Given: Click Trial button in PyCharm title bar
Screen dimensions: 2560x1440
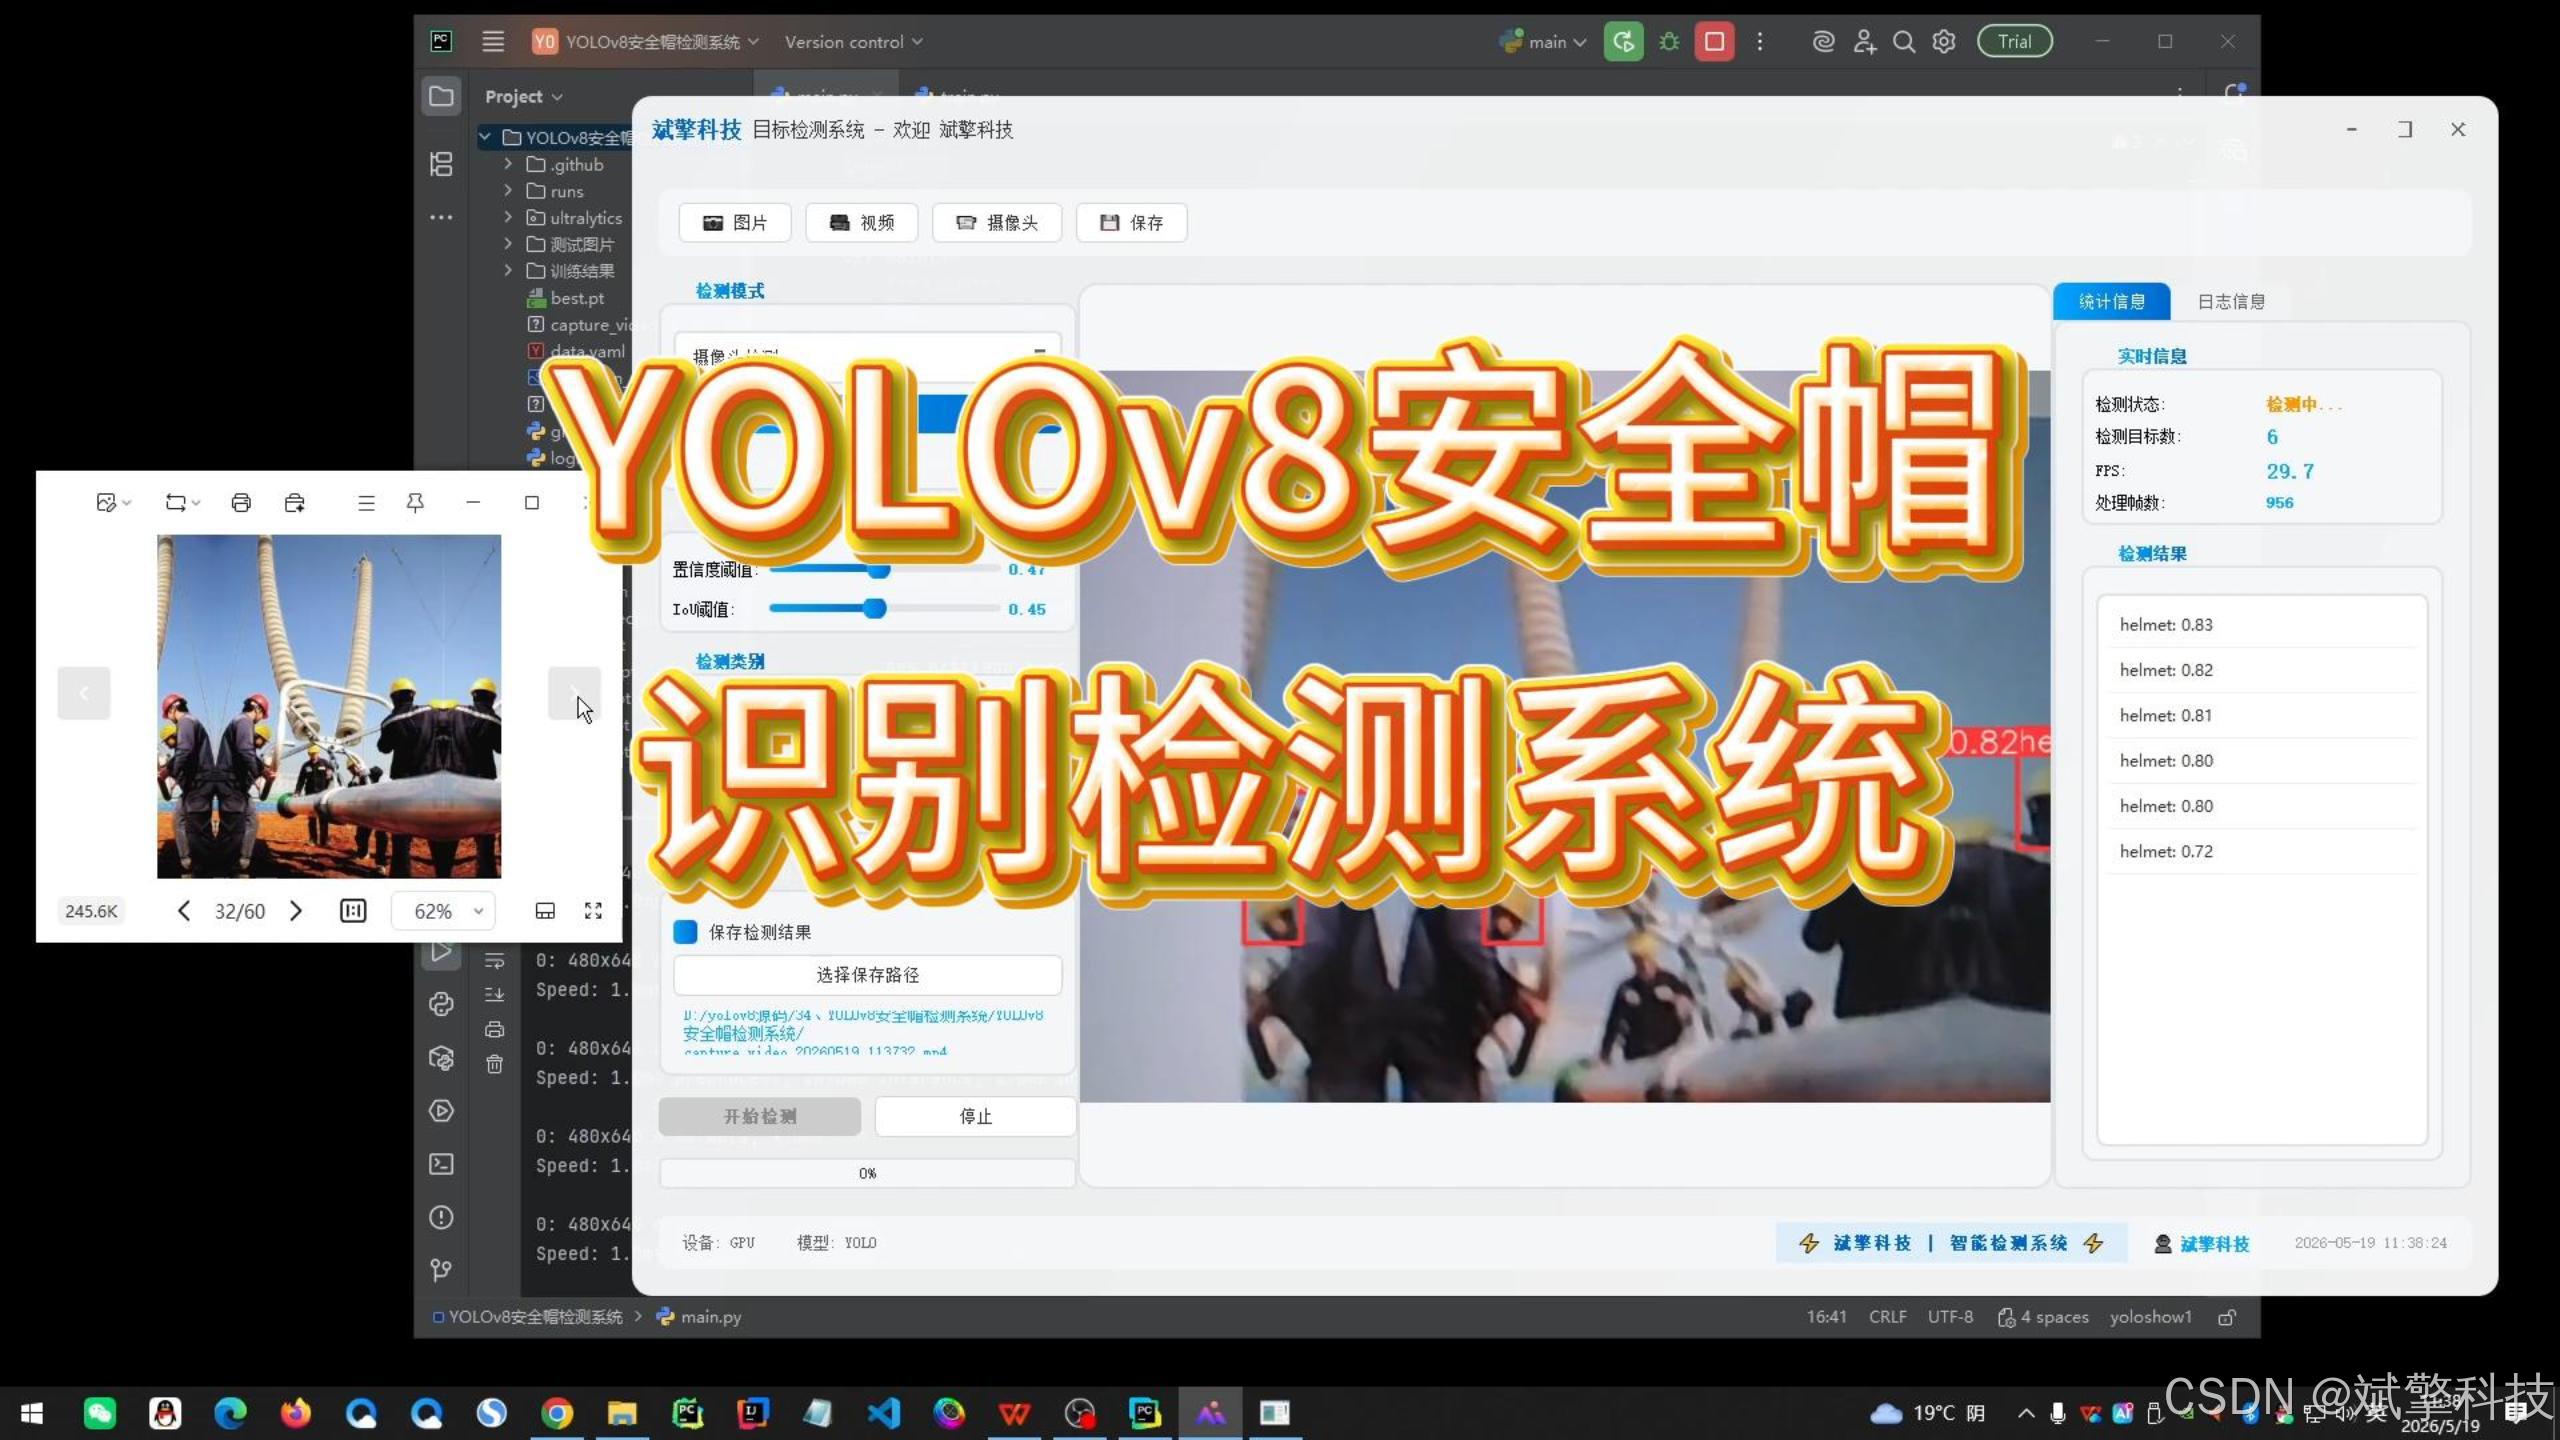Looking at the screenshot, I should point(2014,41).
